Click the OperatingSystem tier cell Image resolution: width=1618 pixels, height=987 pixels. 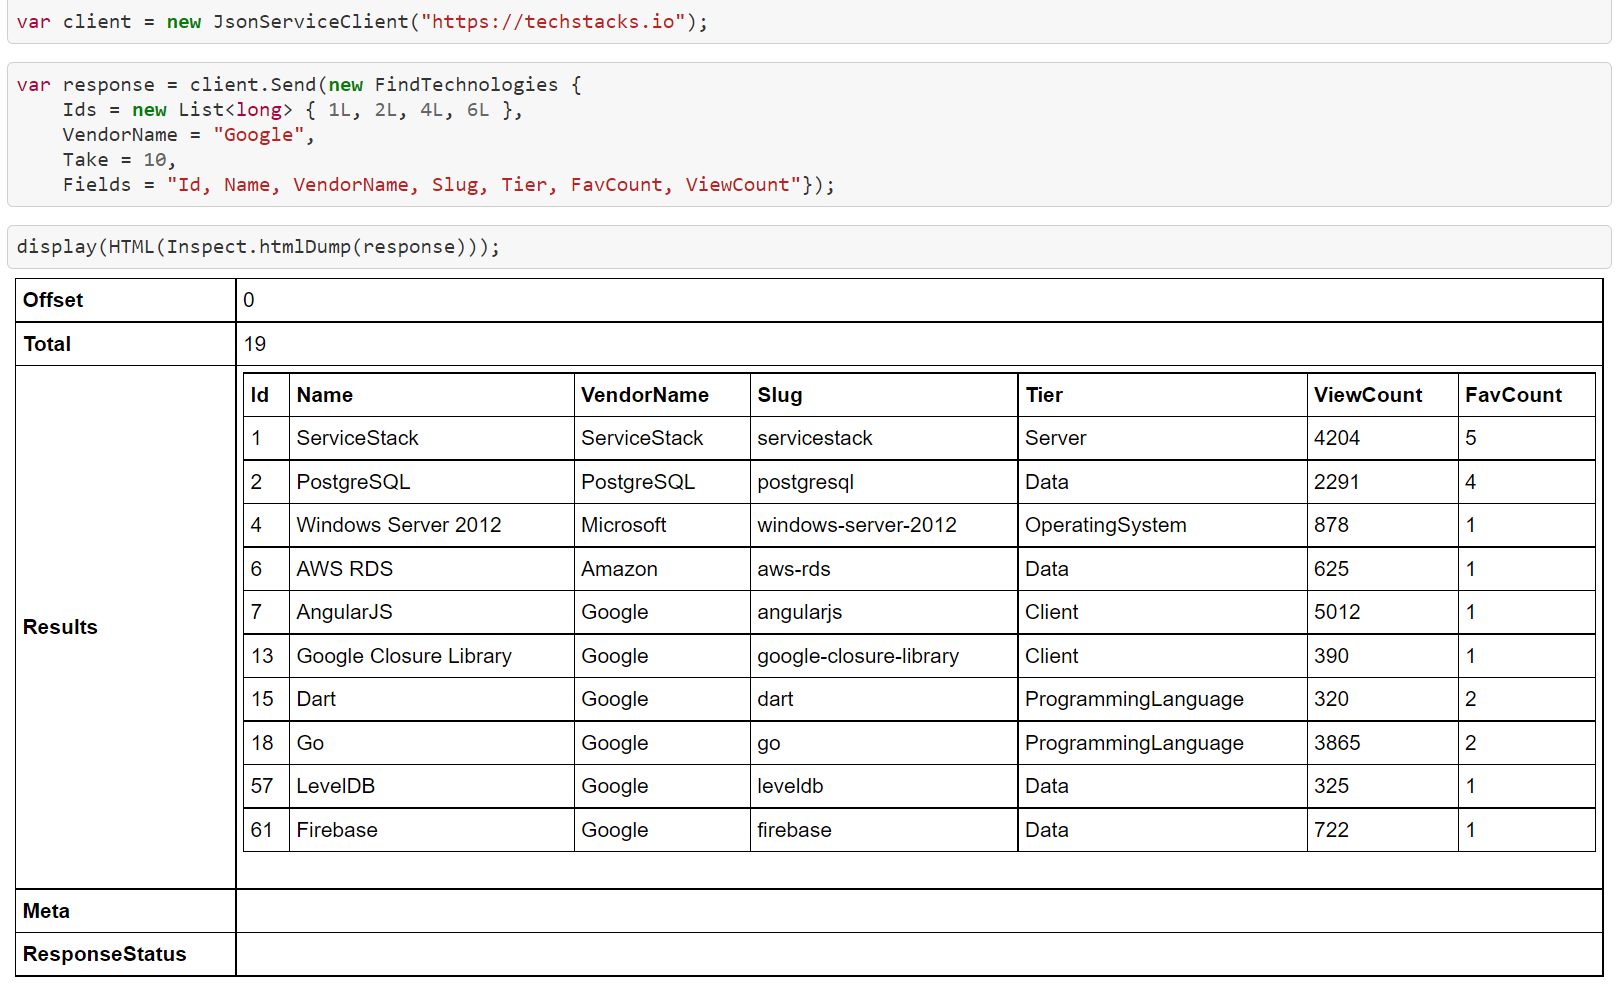[1162, 525]
